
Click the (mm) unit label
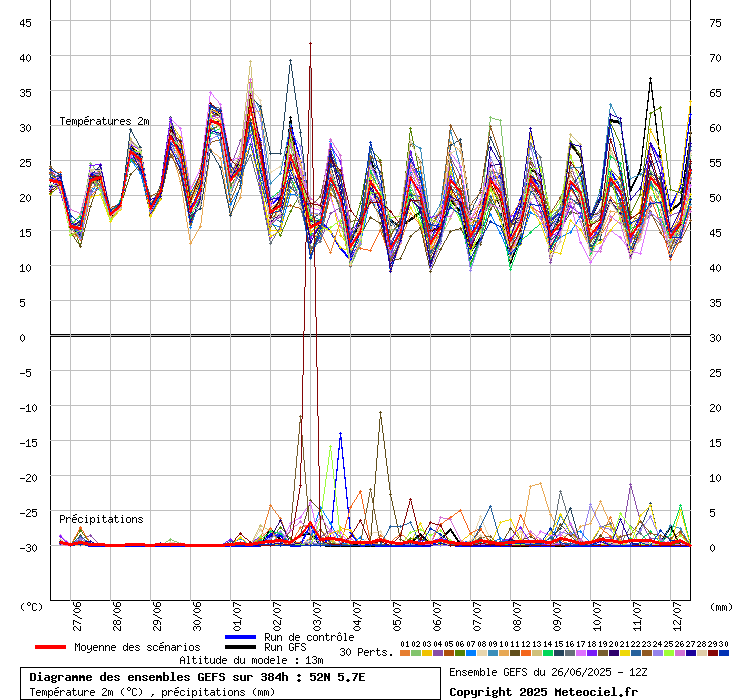pos(721,607)
